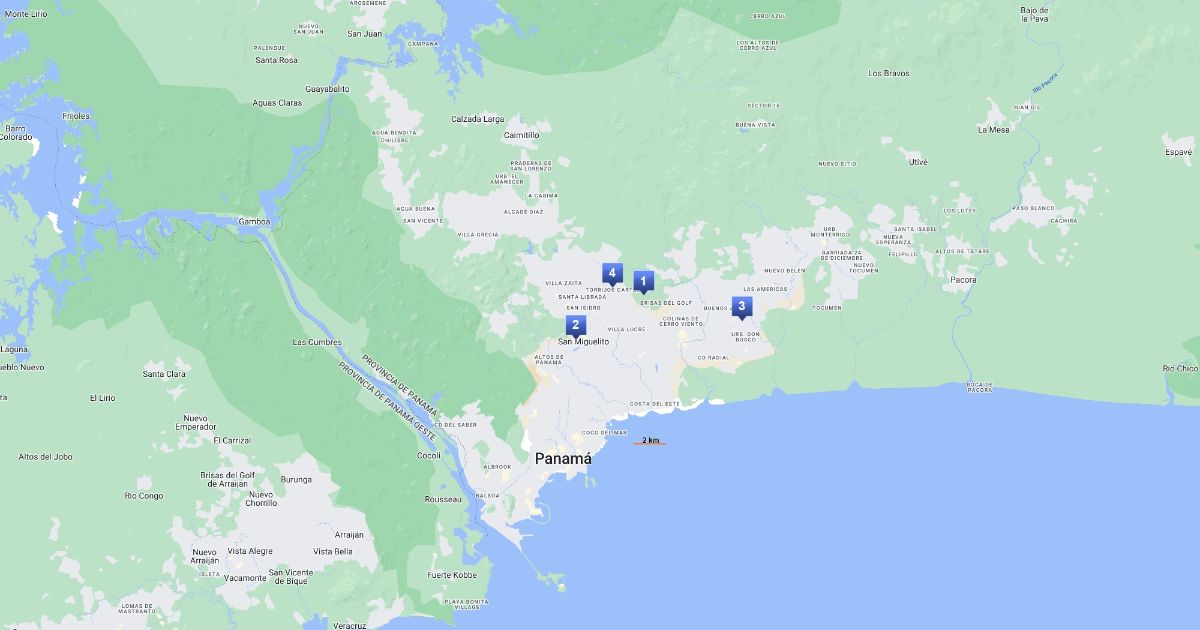Click the 2 km scale bar

650,441
